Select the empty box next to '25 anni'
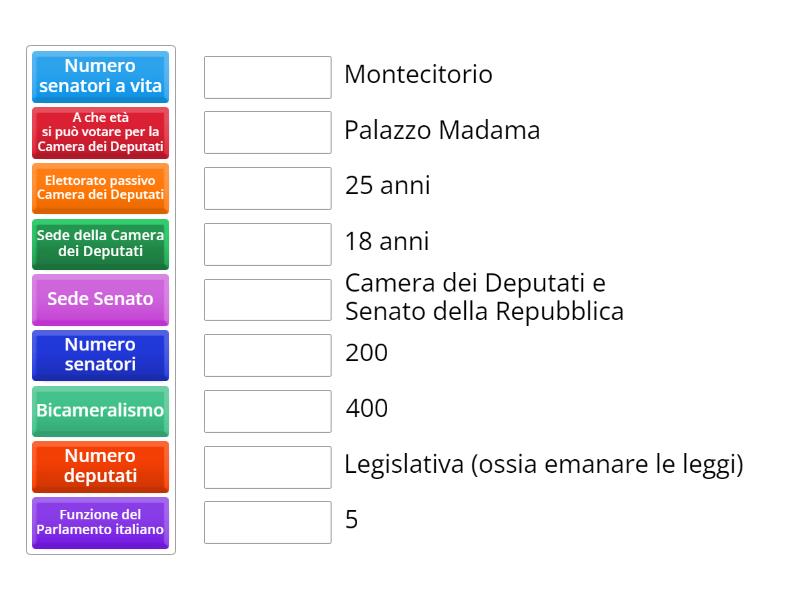Screen dimensions: 800x600 click(x=267, y=187)
